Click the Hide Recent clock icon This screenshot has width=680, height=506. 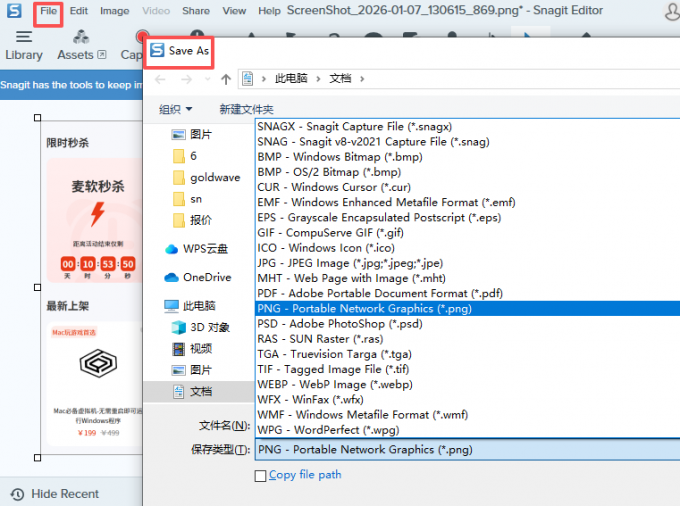[17, 494]
